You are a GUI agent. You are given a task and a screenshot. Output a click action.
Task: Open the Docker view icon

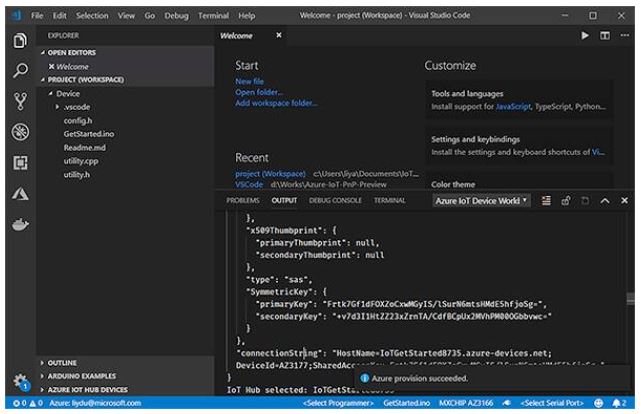pos(19,224)
